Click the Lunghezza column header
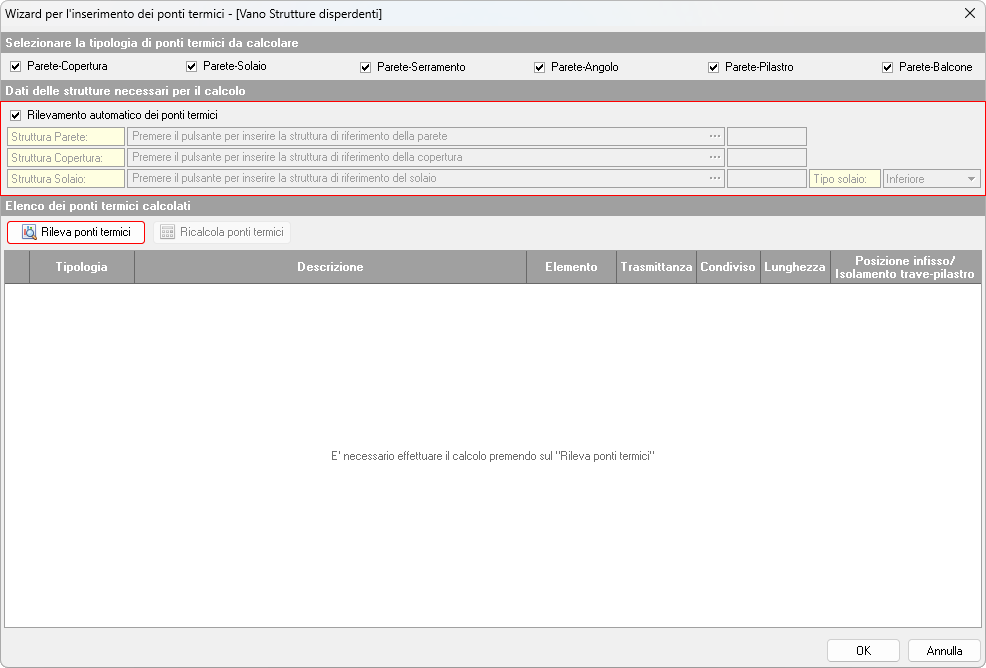 click(x=795, y=267)
